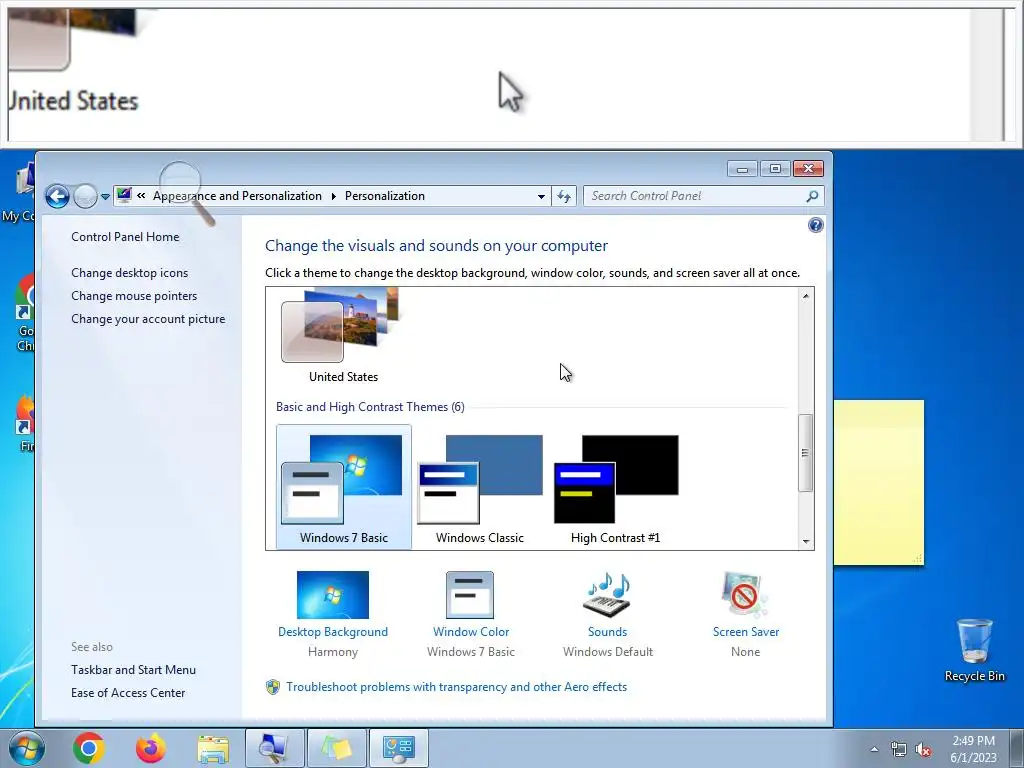1024x768 pixels.
Task: Click the Window Color text link
Action: pos(471,632)
